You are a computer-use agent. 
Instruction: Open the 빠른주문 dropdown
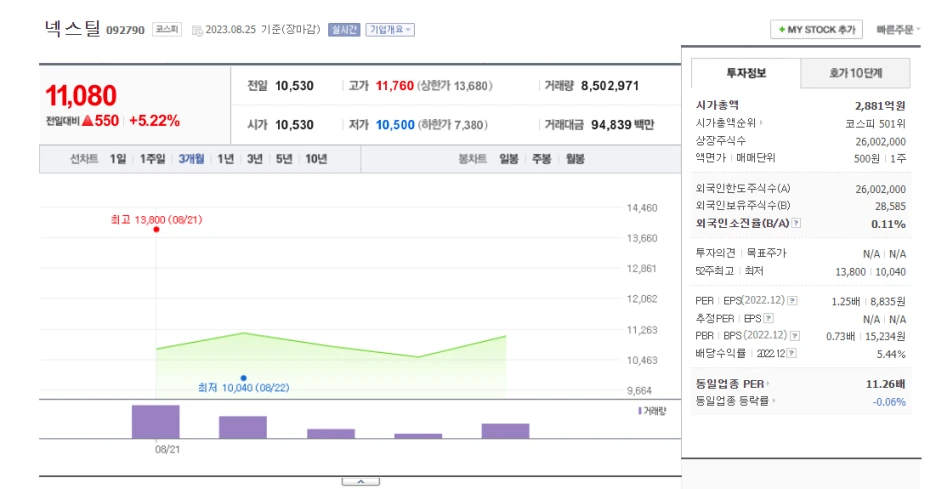point(898,29)
